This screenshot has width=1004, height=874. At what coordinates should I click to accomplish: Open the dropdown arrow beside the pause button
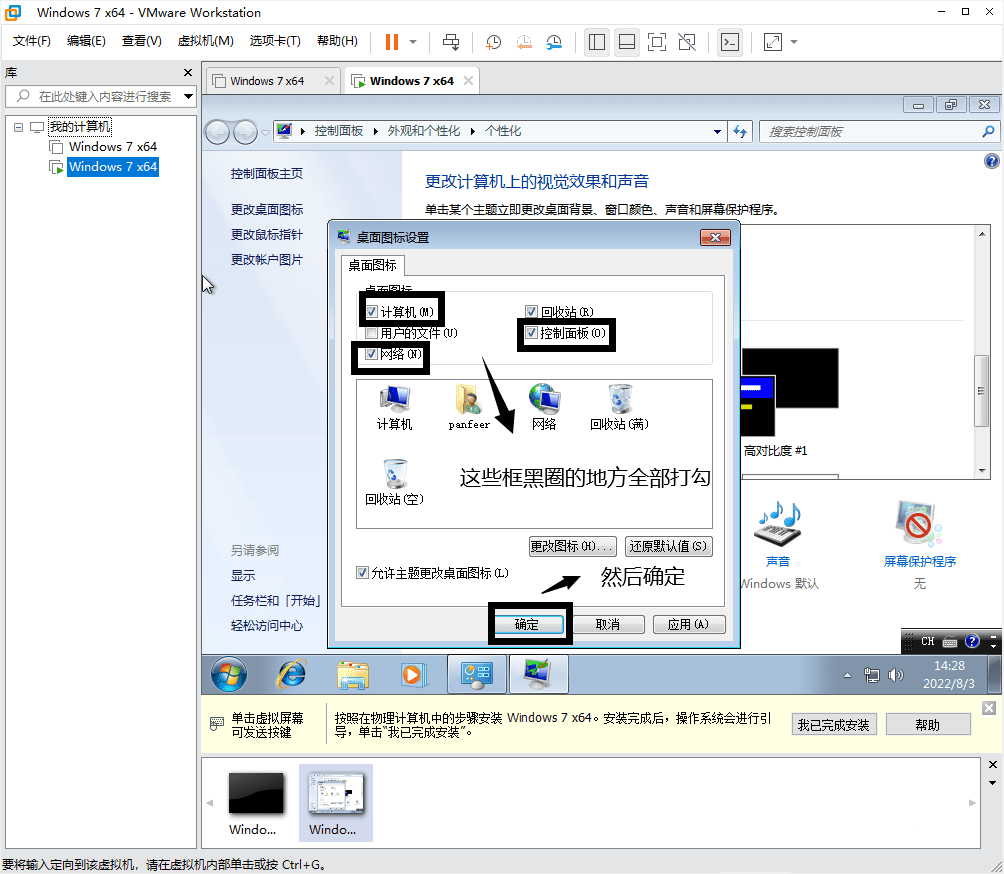point(413,42)
